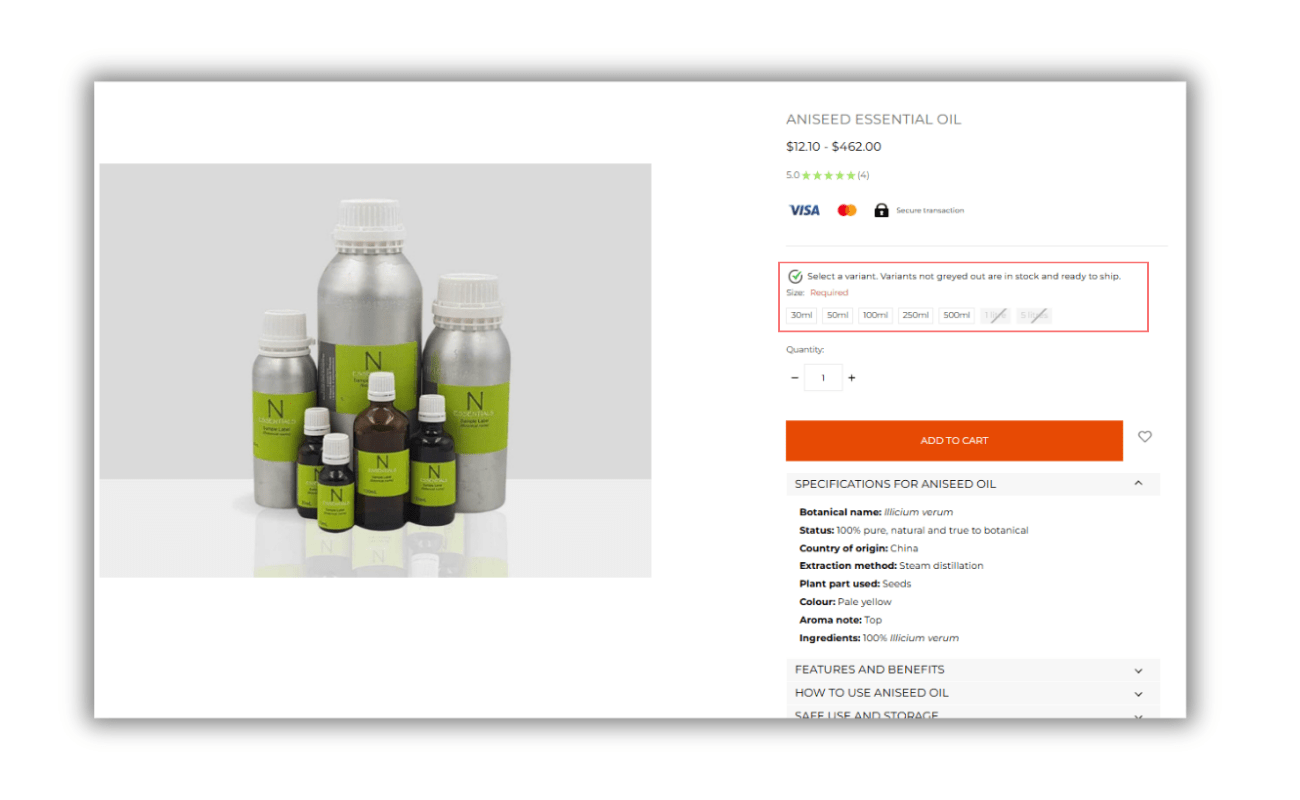Click the secure transaction padlock icon
The image size is (1300, 800).
click(881, 210)
